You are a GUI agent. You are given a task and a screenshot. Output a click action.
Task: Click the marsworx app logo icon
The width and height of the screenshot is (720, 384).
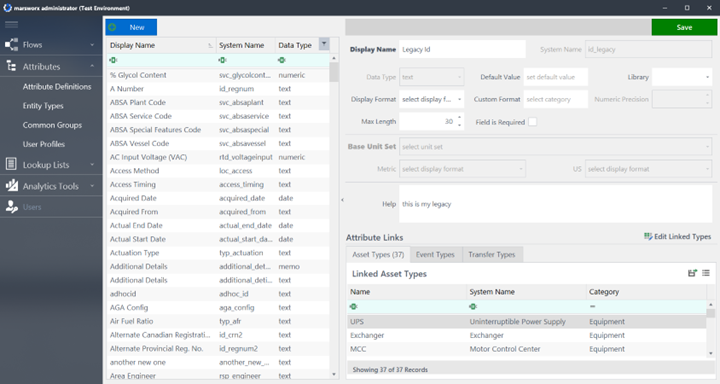7,8
